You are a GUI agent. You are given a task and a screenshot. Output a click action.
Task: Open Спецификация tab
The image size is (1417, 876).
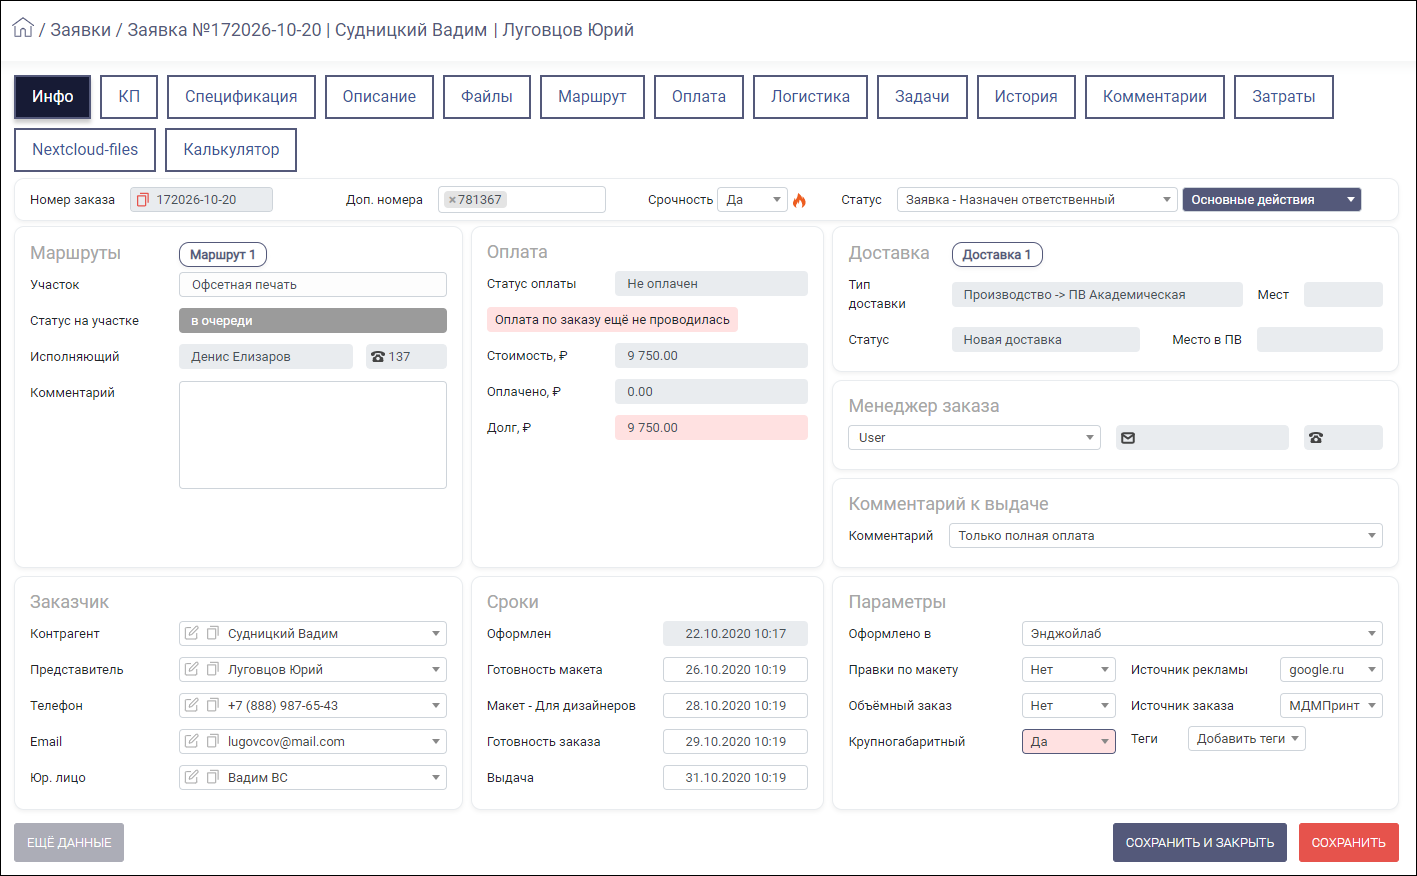[x=241, y=97]
